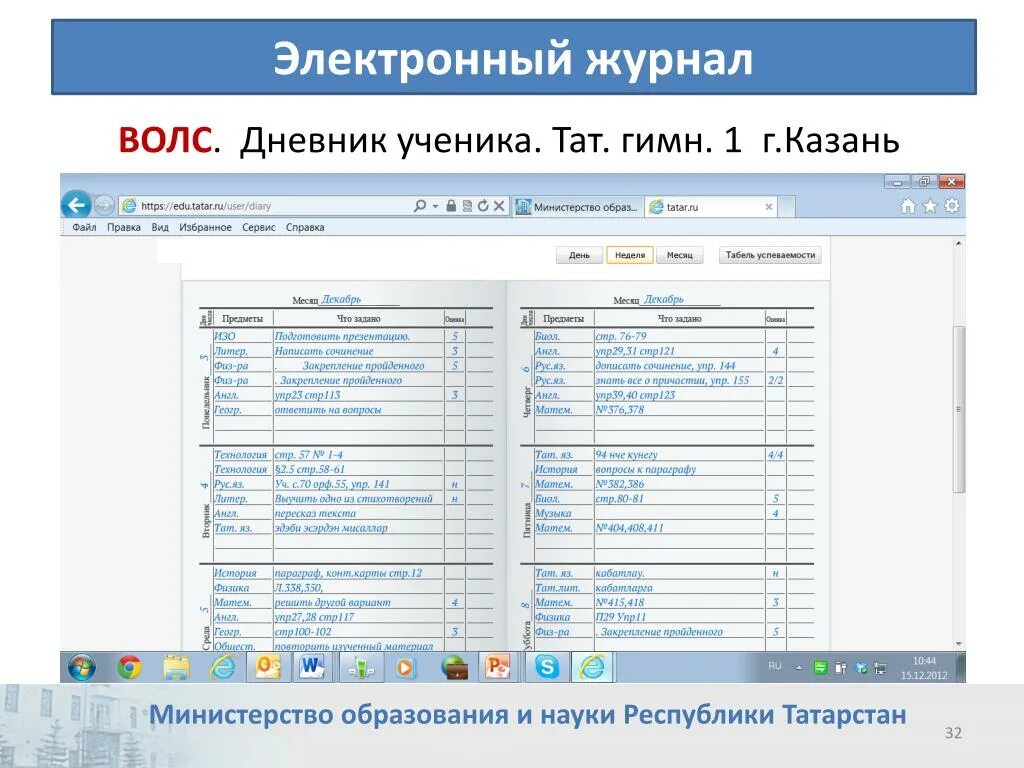The image size is (1024, 768).
Task: Click вопросы к параграфу history entry
Action: 646,470
